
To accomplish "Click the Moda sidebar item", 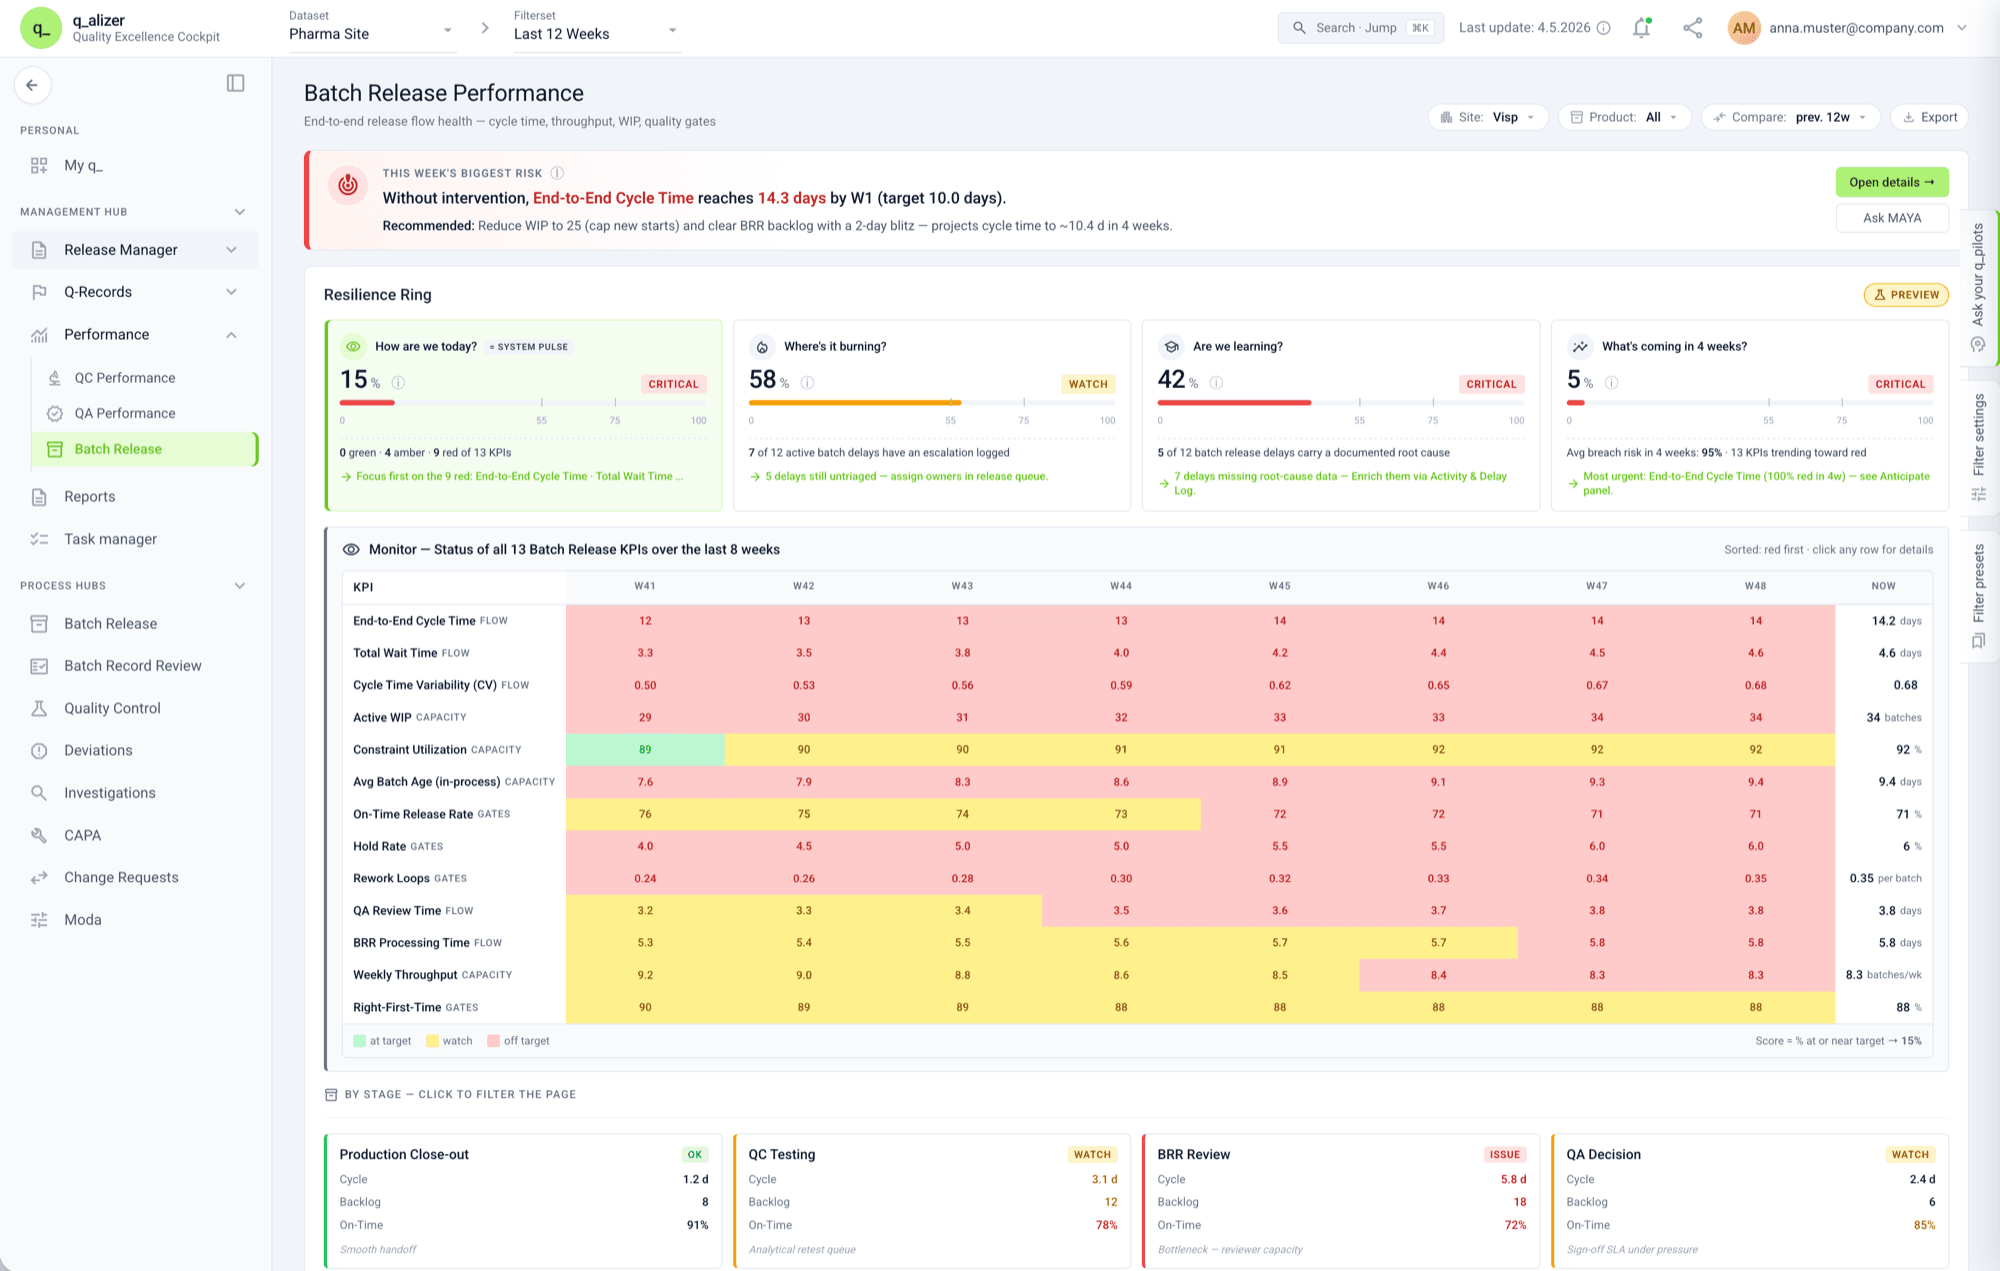I will pos(135,920).
